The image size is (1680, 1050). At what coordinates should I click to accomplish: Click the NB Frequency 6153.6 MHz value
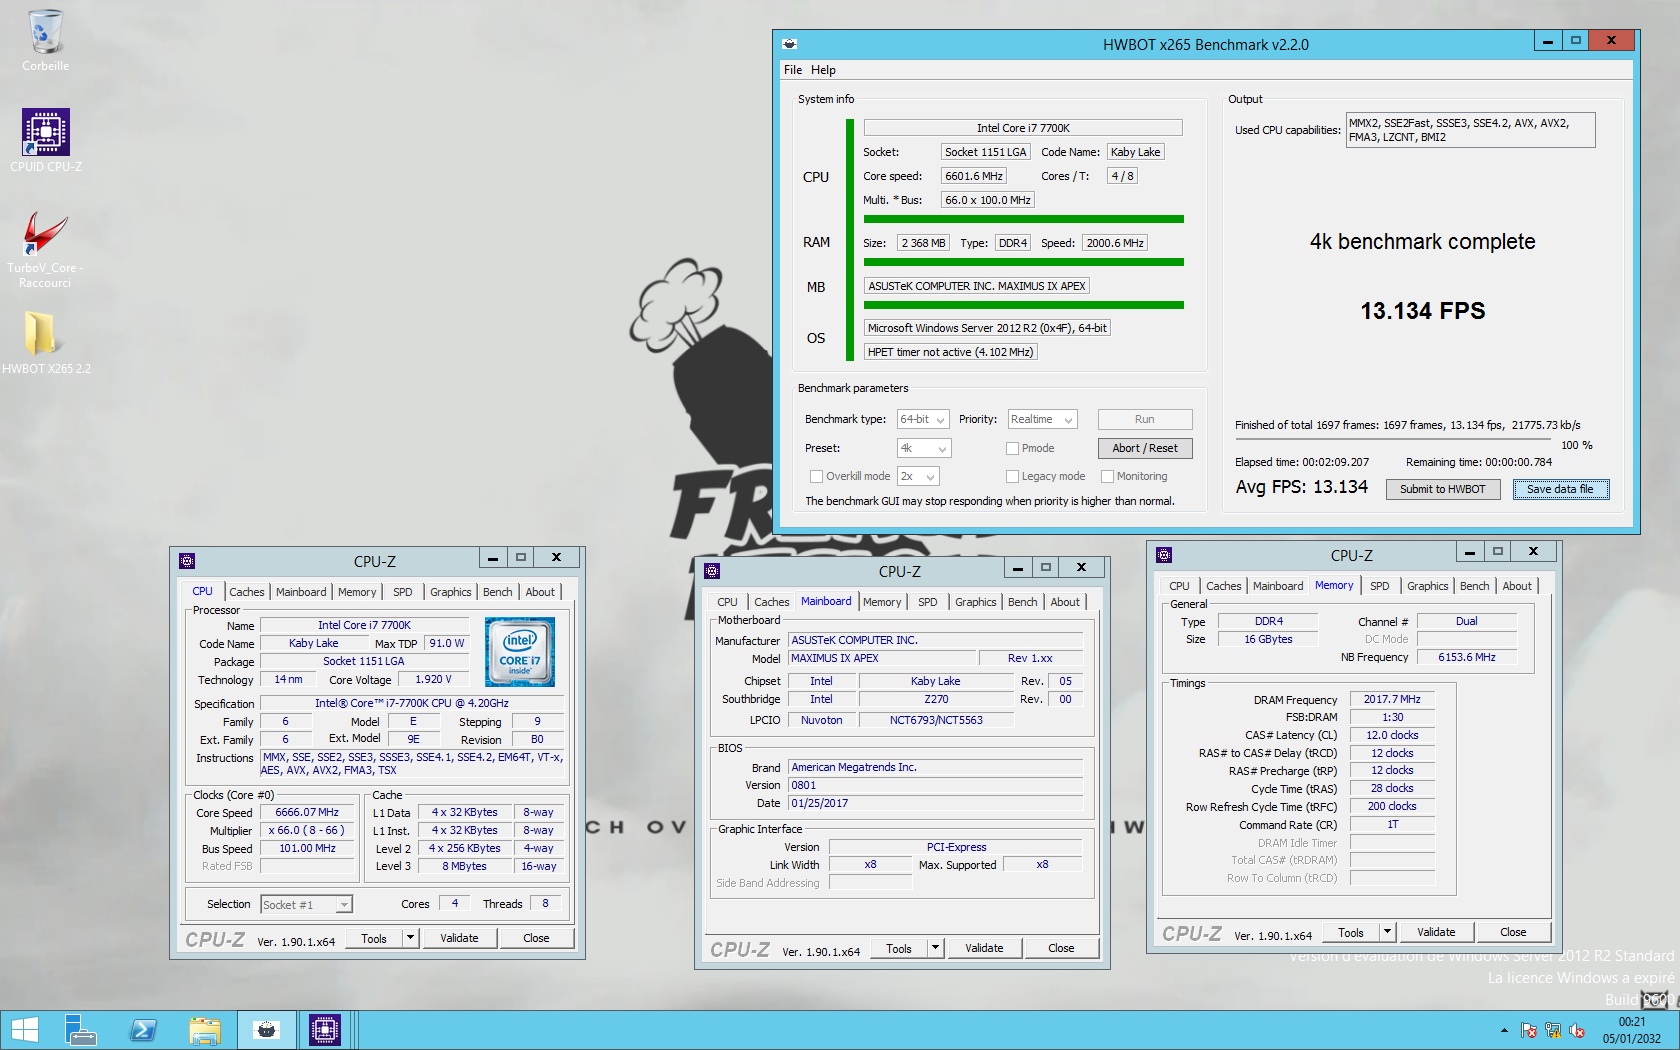point(1466,657)
